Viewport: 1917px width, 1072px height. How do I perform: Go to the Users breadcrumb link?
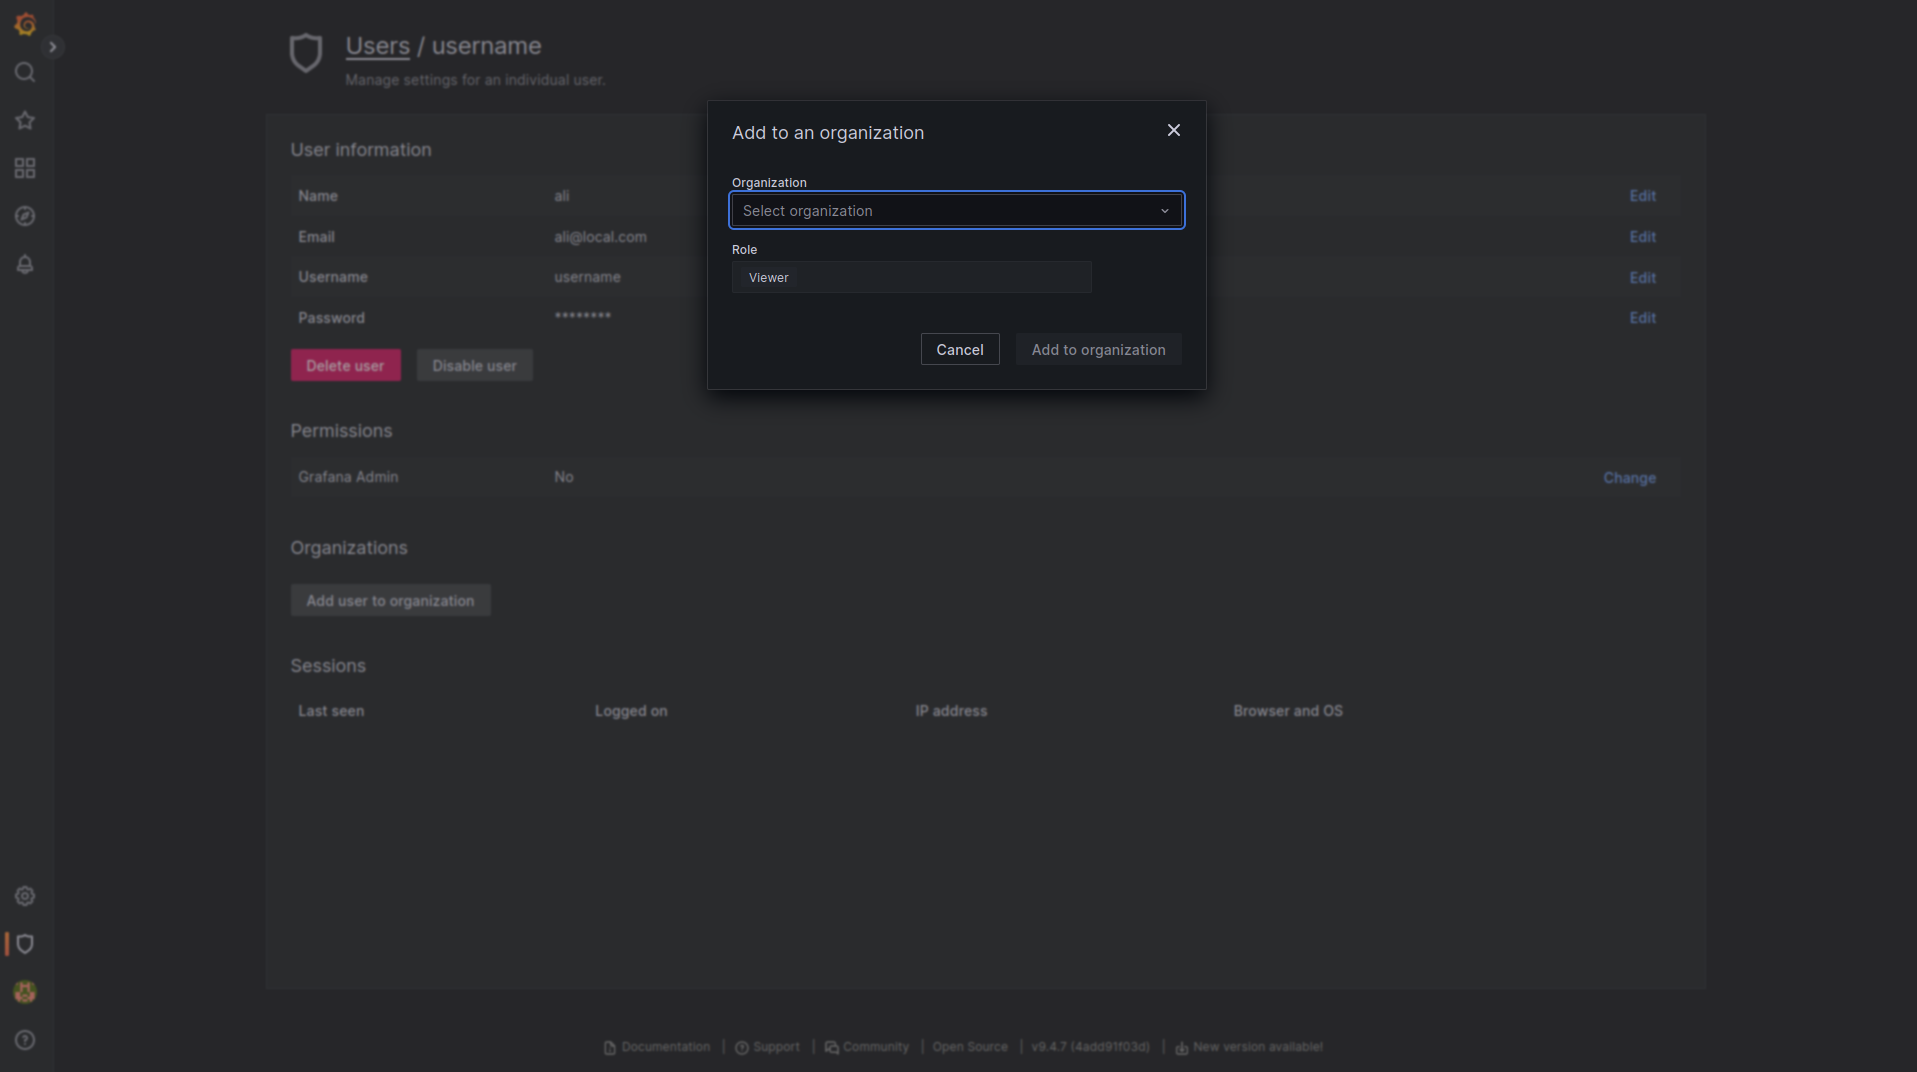click(x=378, y=46)
